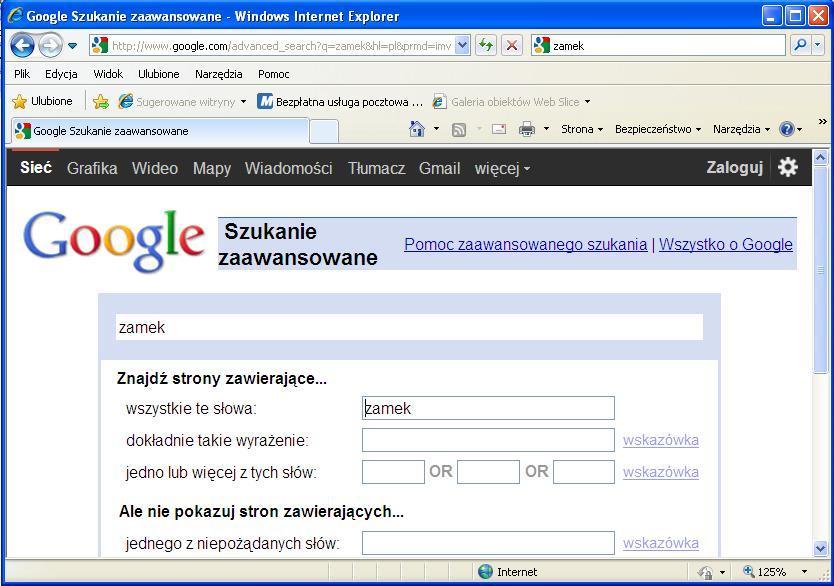
Task: Click the scrollbar down arrow
Action: pyautogui.click(x=820, y=548)
